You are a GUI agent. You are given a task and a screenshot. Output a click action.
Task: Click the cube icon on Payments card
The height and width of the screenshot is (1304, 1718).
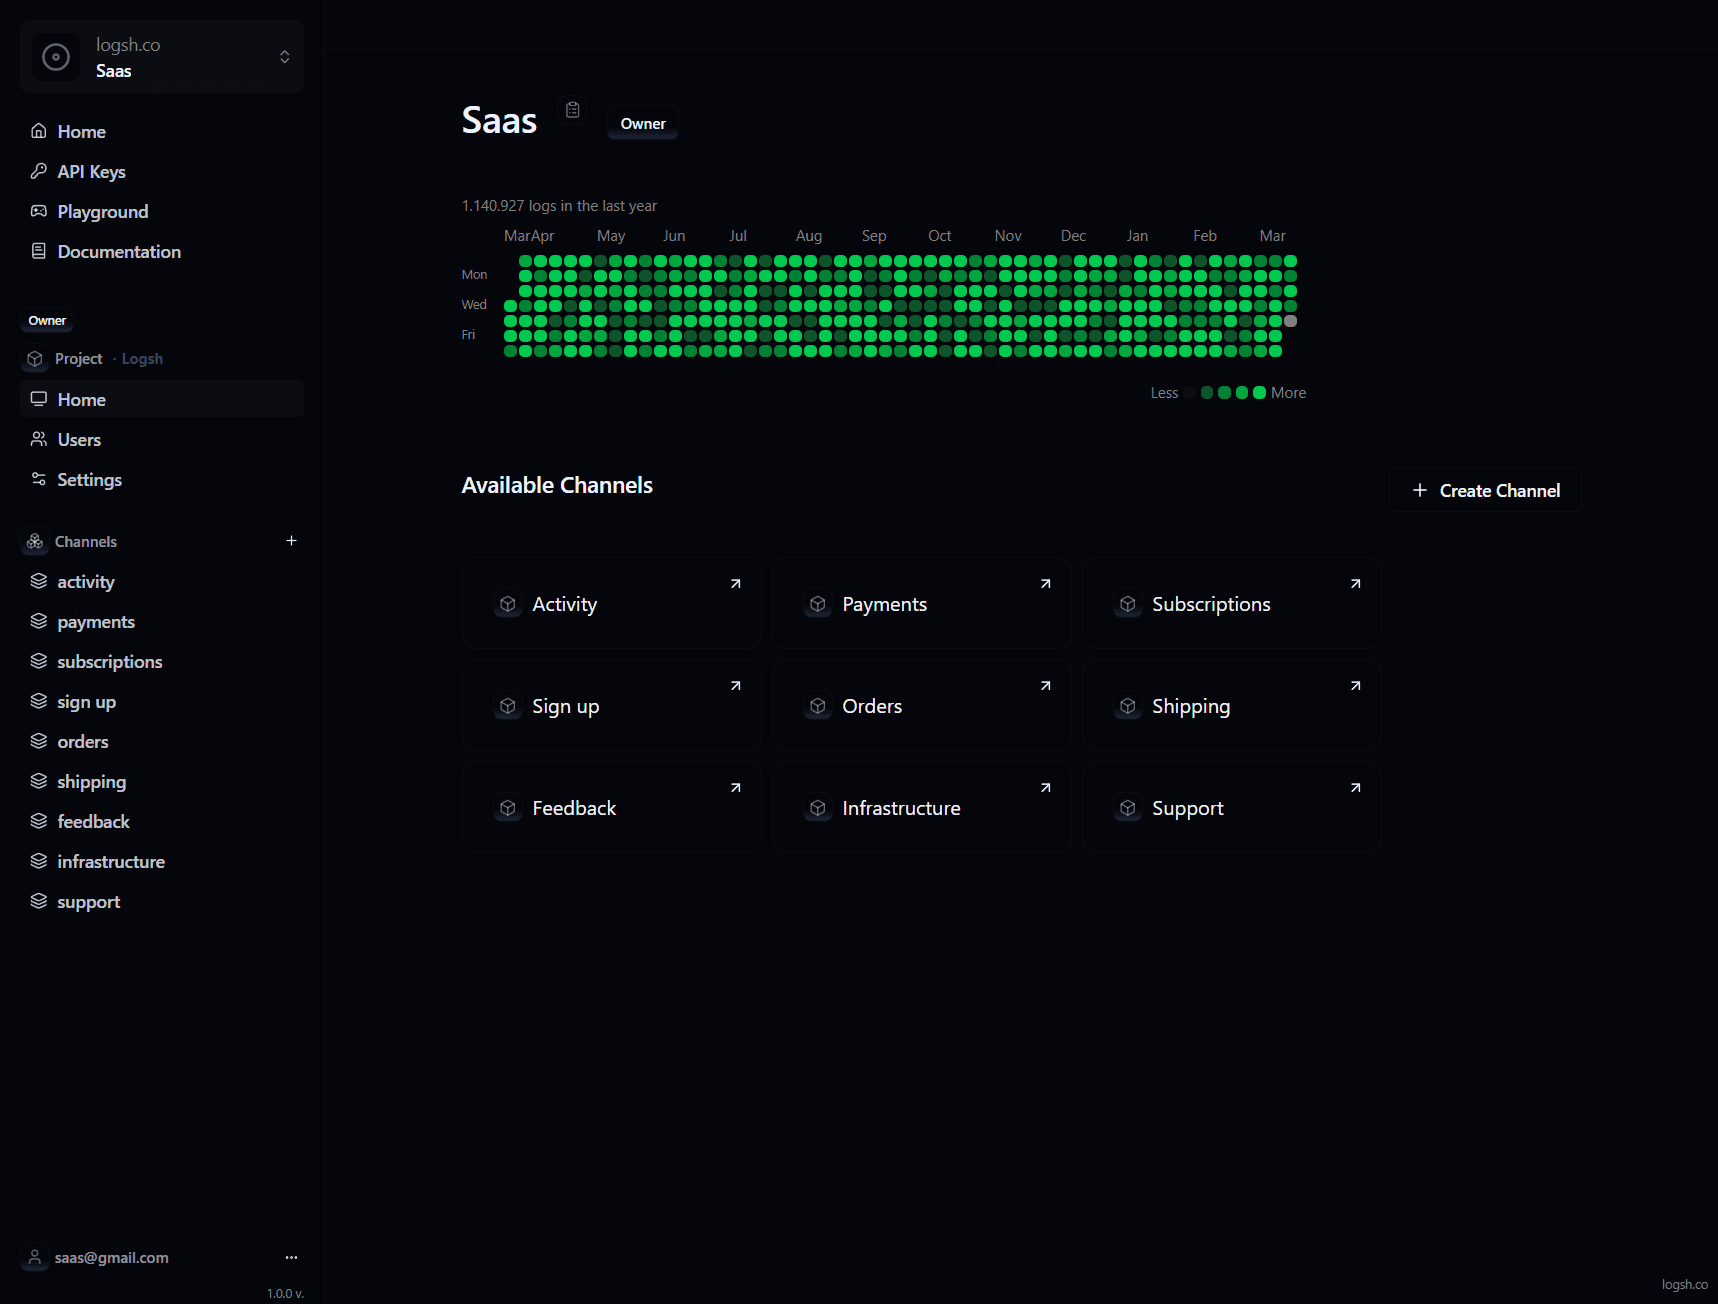[x=818, y=604]
